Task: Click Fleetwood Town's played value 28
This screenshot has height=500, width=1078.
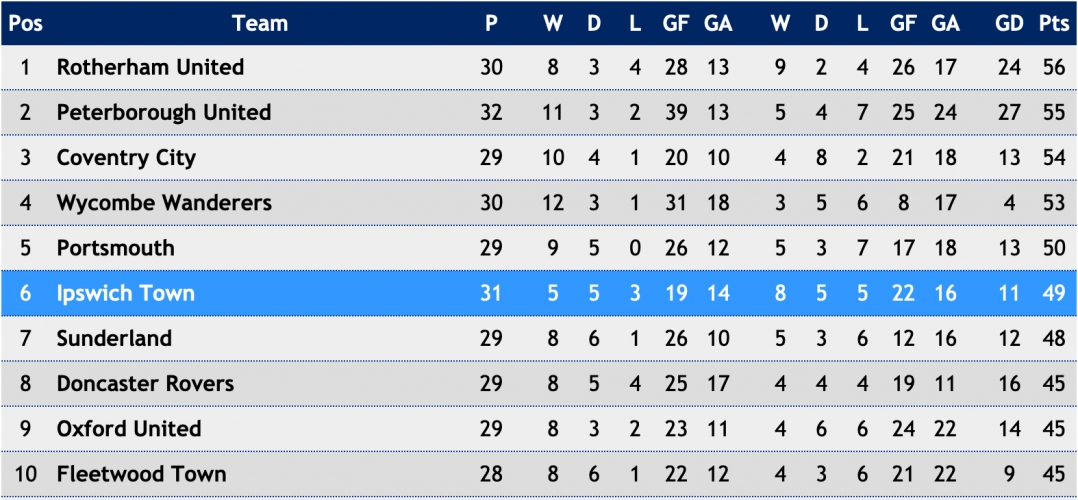Action: tap(491, 475)
